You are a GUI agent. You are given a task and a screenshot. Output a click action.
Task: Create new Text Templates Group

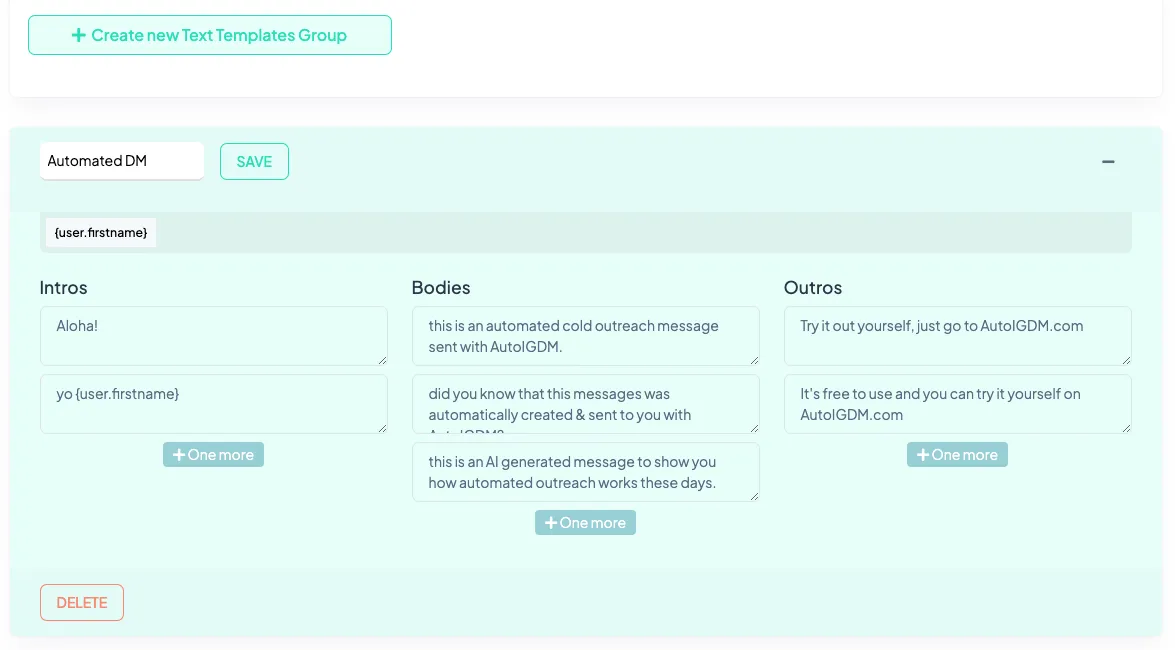(209, 35)
